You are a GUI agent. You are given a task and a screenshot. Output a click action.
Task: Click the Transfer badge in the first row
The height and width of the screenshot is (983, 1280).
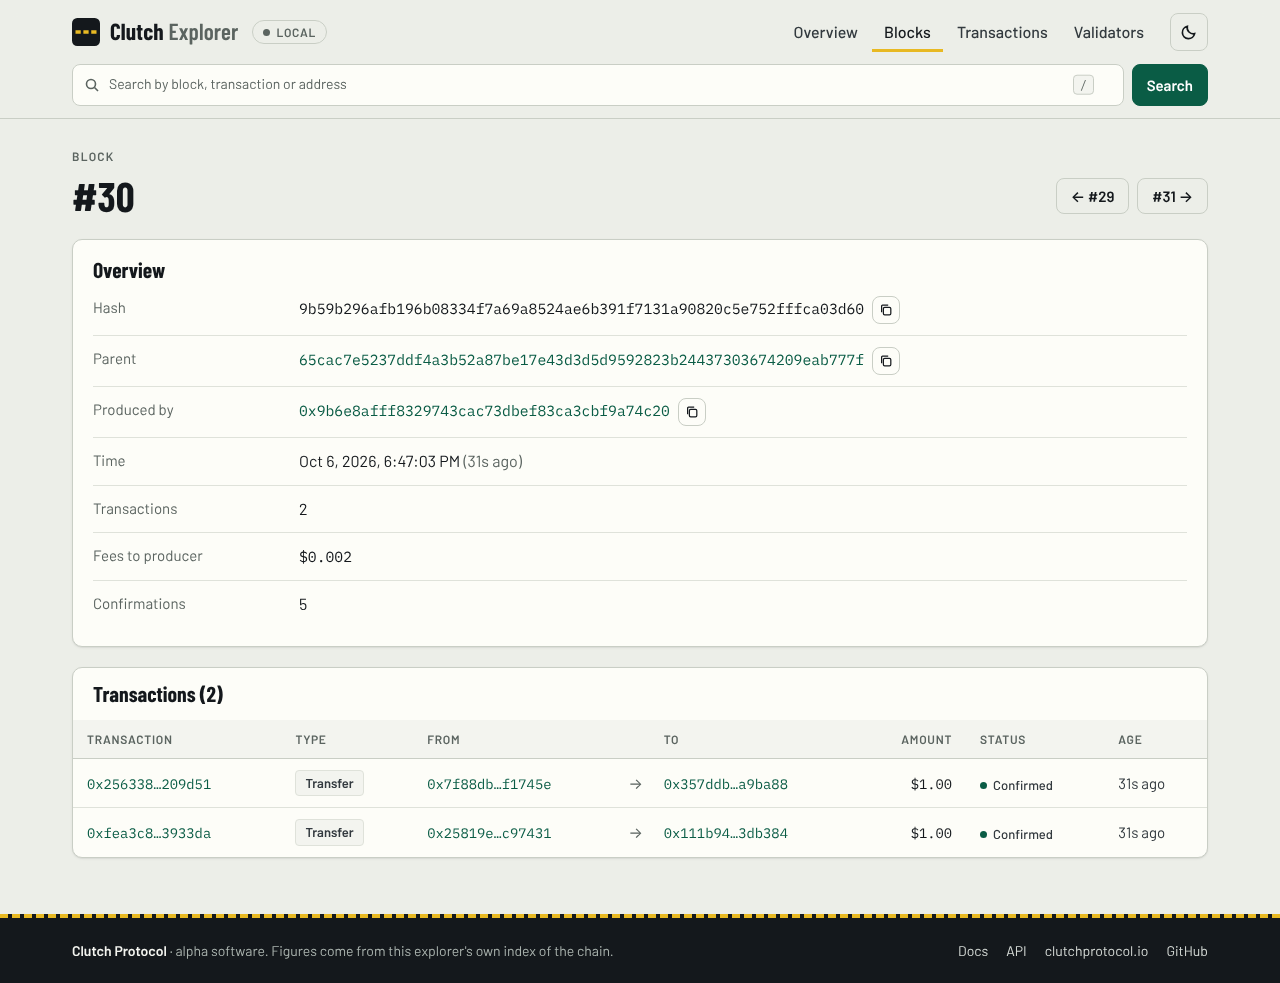(329, 783)
